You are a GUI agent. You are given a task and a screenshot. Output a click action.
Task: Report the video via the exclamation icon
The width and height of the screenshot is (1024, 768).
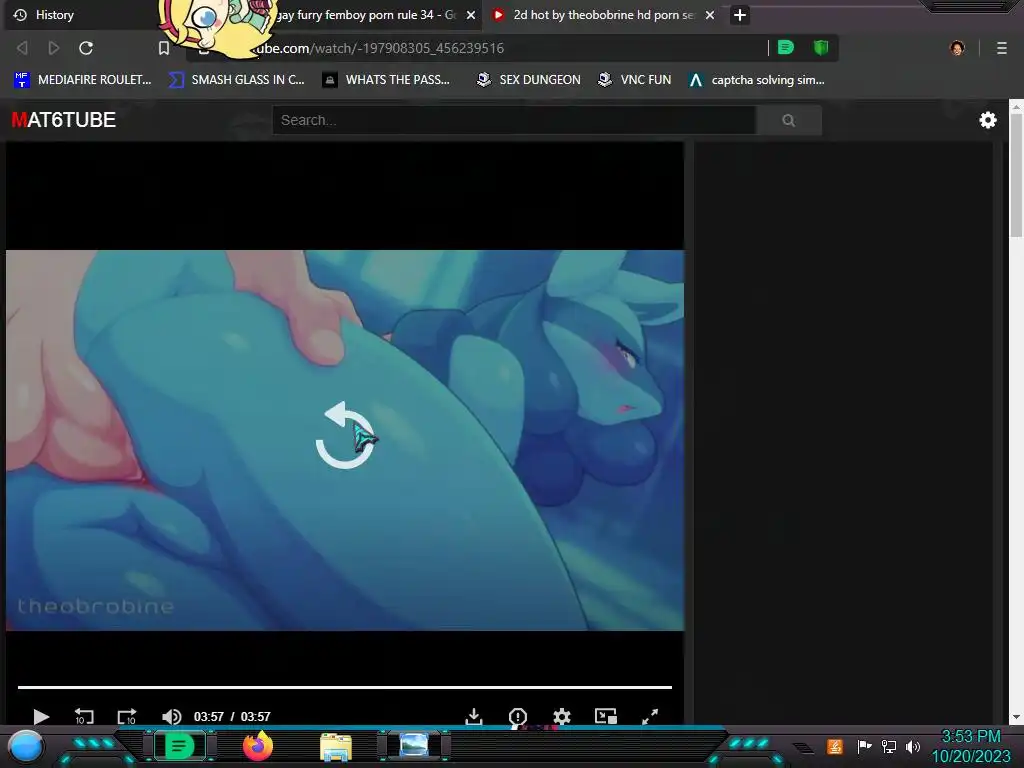(518, 717)
